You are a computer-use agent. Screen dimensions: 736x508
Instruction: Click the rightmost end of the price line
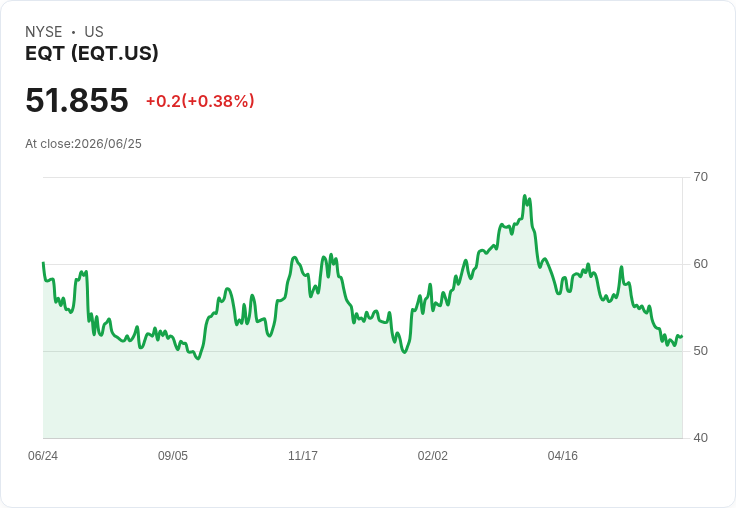[x=682, y=336]
